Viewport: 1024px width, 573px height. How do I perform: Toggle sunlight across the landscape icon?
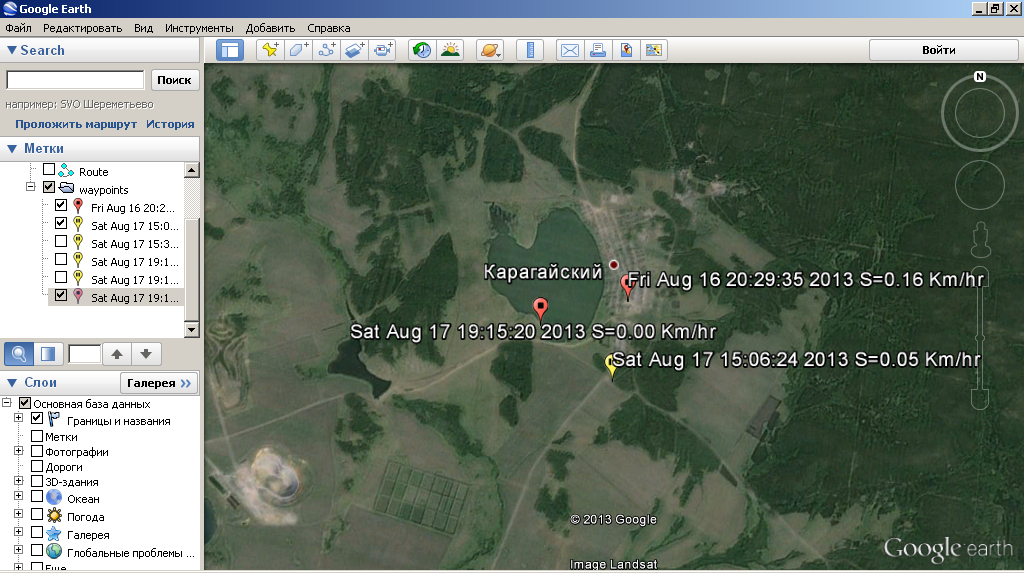451,50
